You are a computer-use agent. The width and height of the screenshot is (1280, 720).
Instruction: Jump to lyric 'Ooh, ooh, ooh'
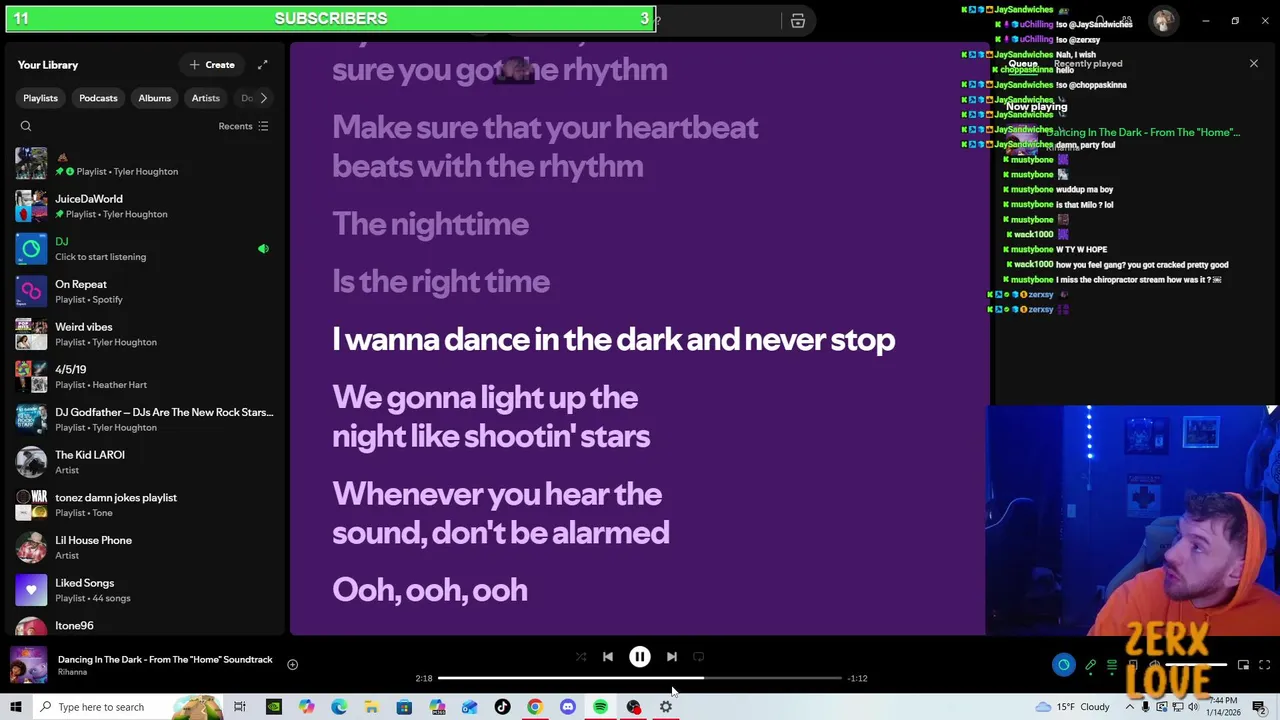(x=430, y=590)
